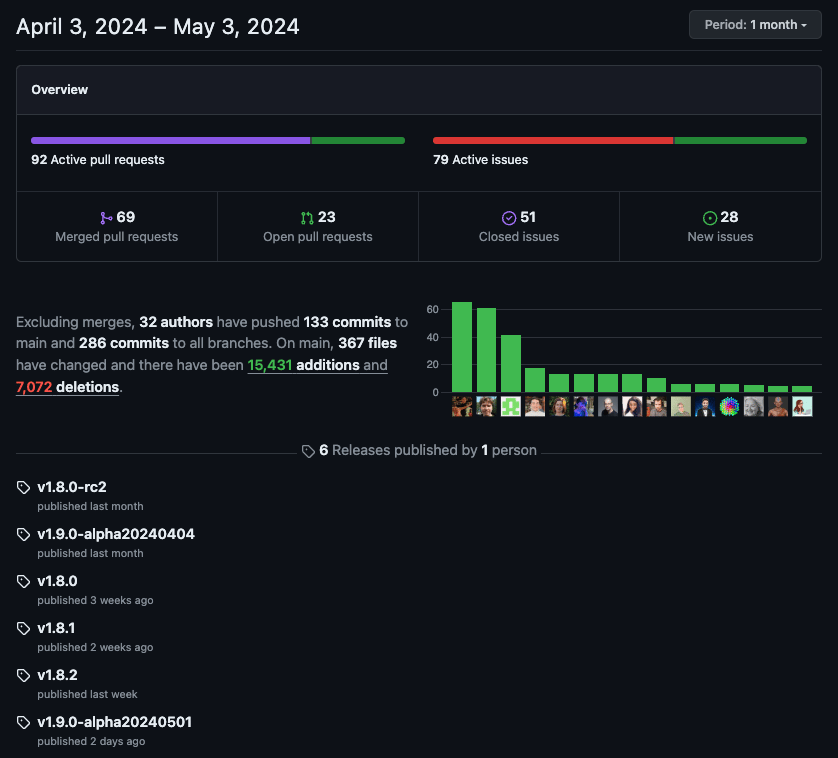
Task: Click '6 Releases published by 1 person' text
Action: tap(428, 451)
